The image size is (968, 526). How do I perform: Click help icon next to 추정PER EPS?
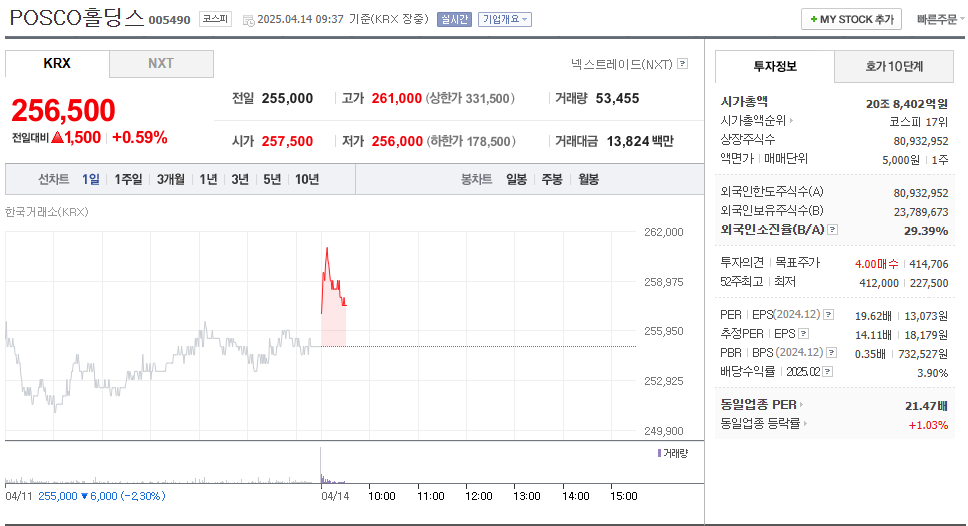[x=803, y=334]
